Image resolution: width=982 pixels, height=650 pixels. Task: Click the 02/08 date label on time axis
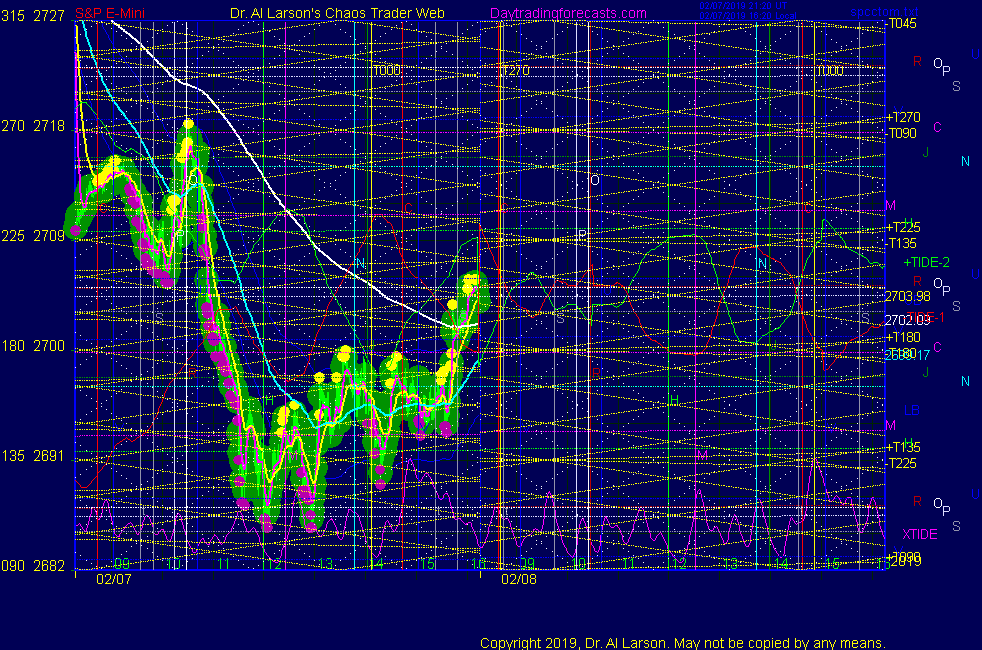tap(519, 578)
